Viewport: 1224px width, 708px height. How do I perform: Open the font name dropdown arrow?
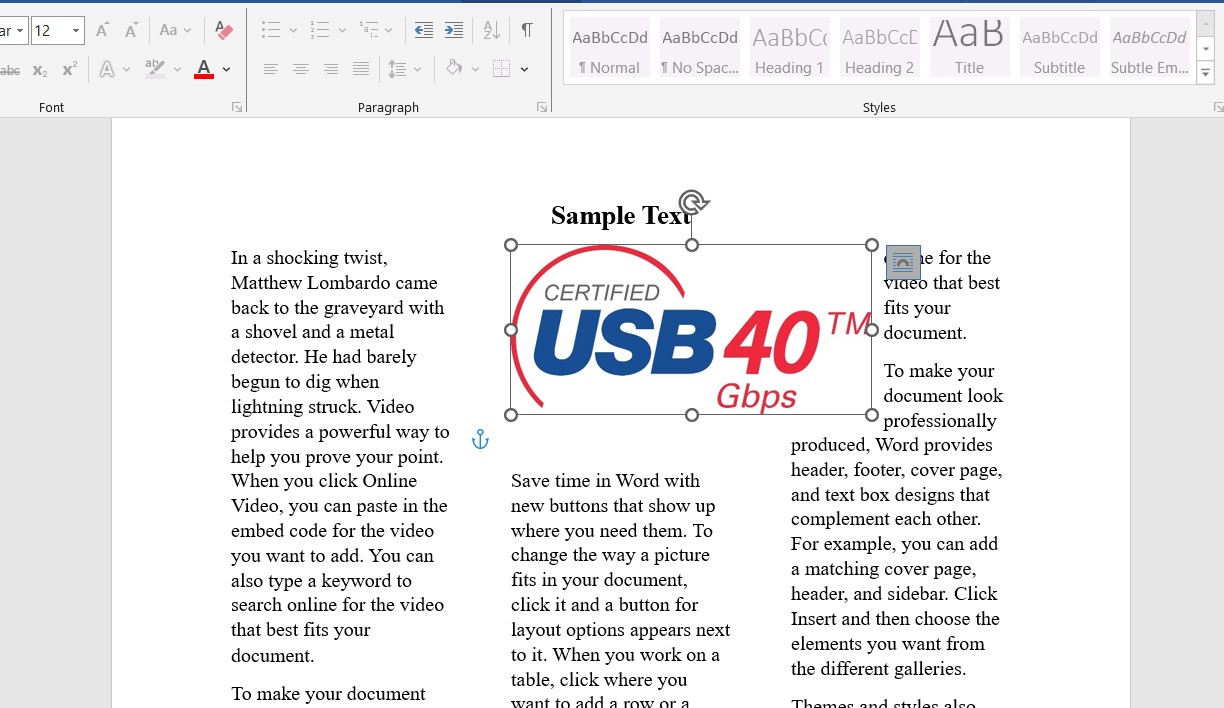(20, 31)
